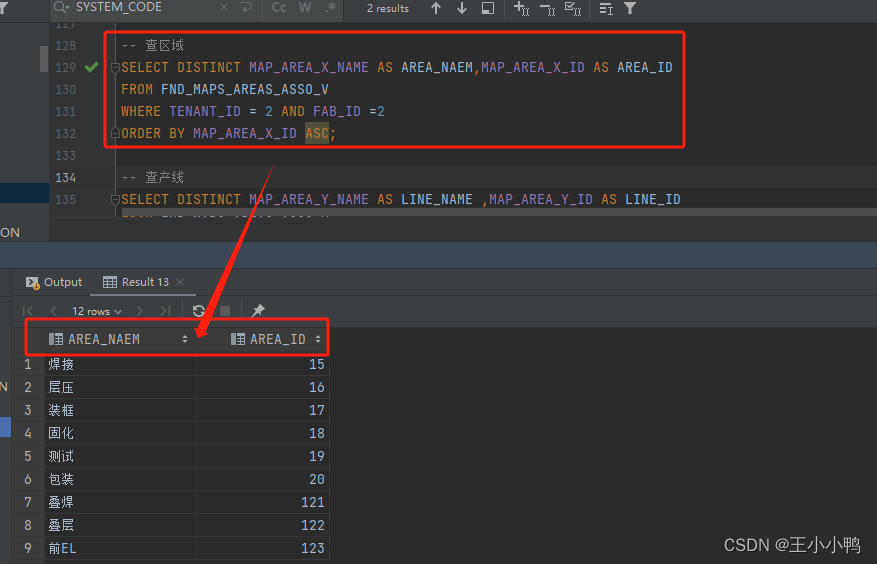Click the funnel icon at far left edge
This screenshot has width=877, height=564.
[x=3, y=8]
